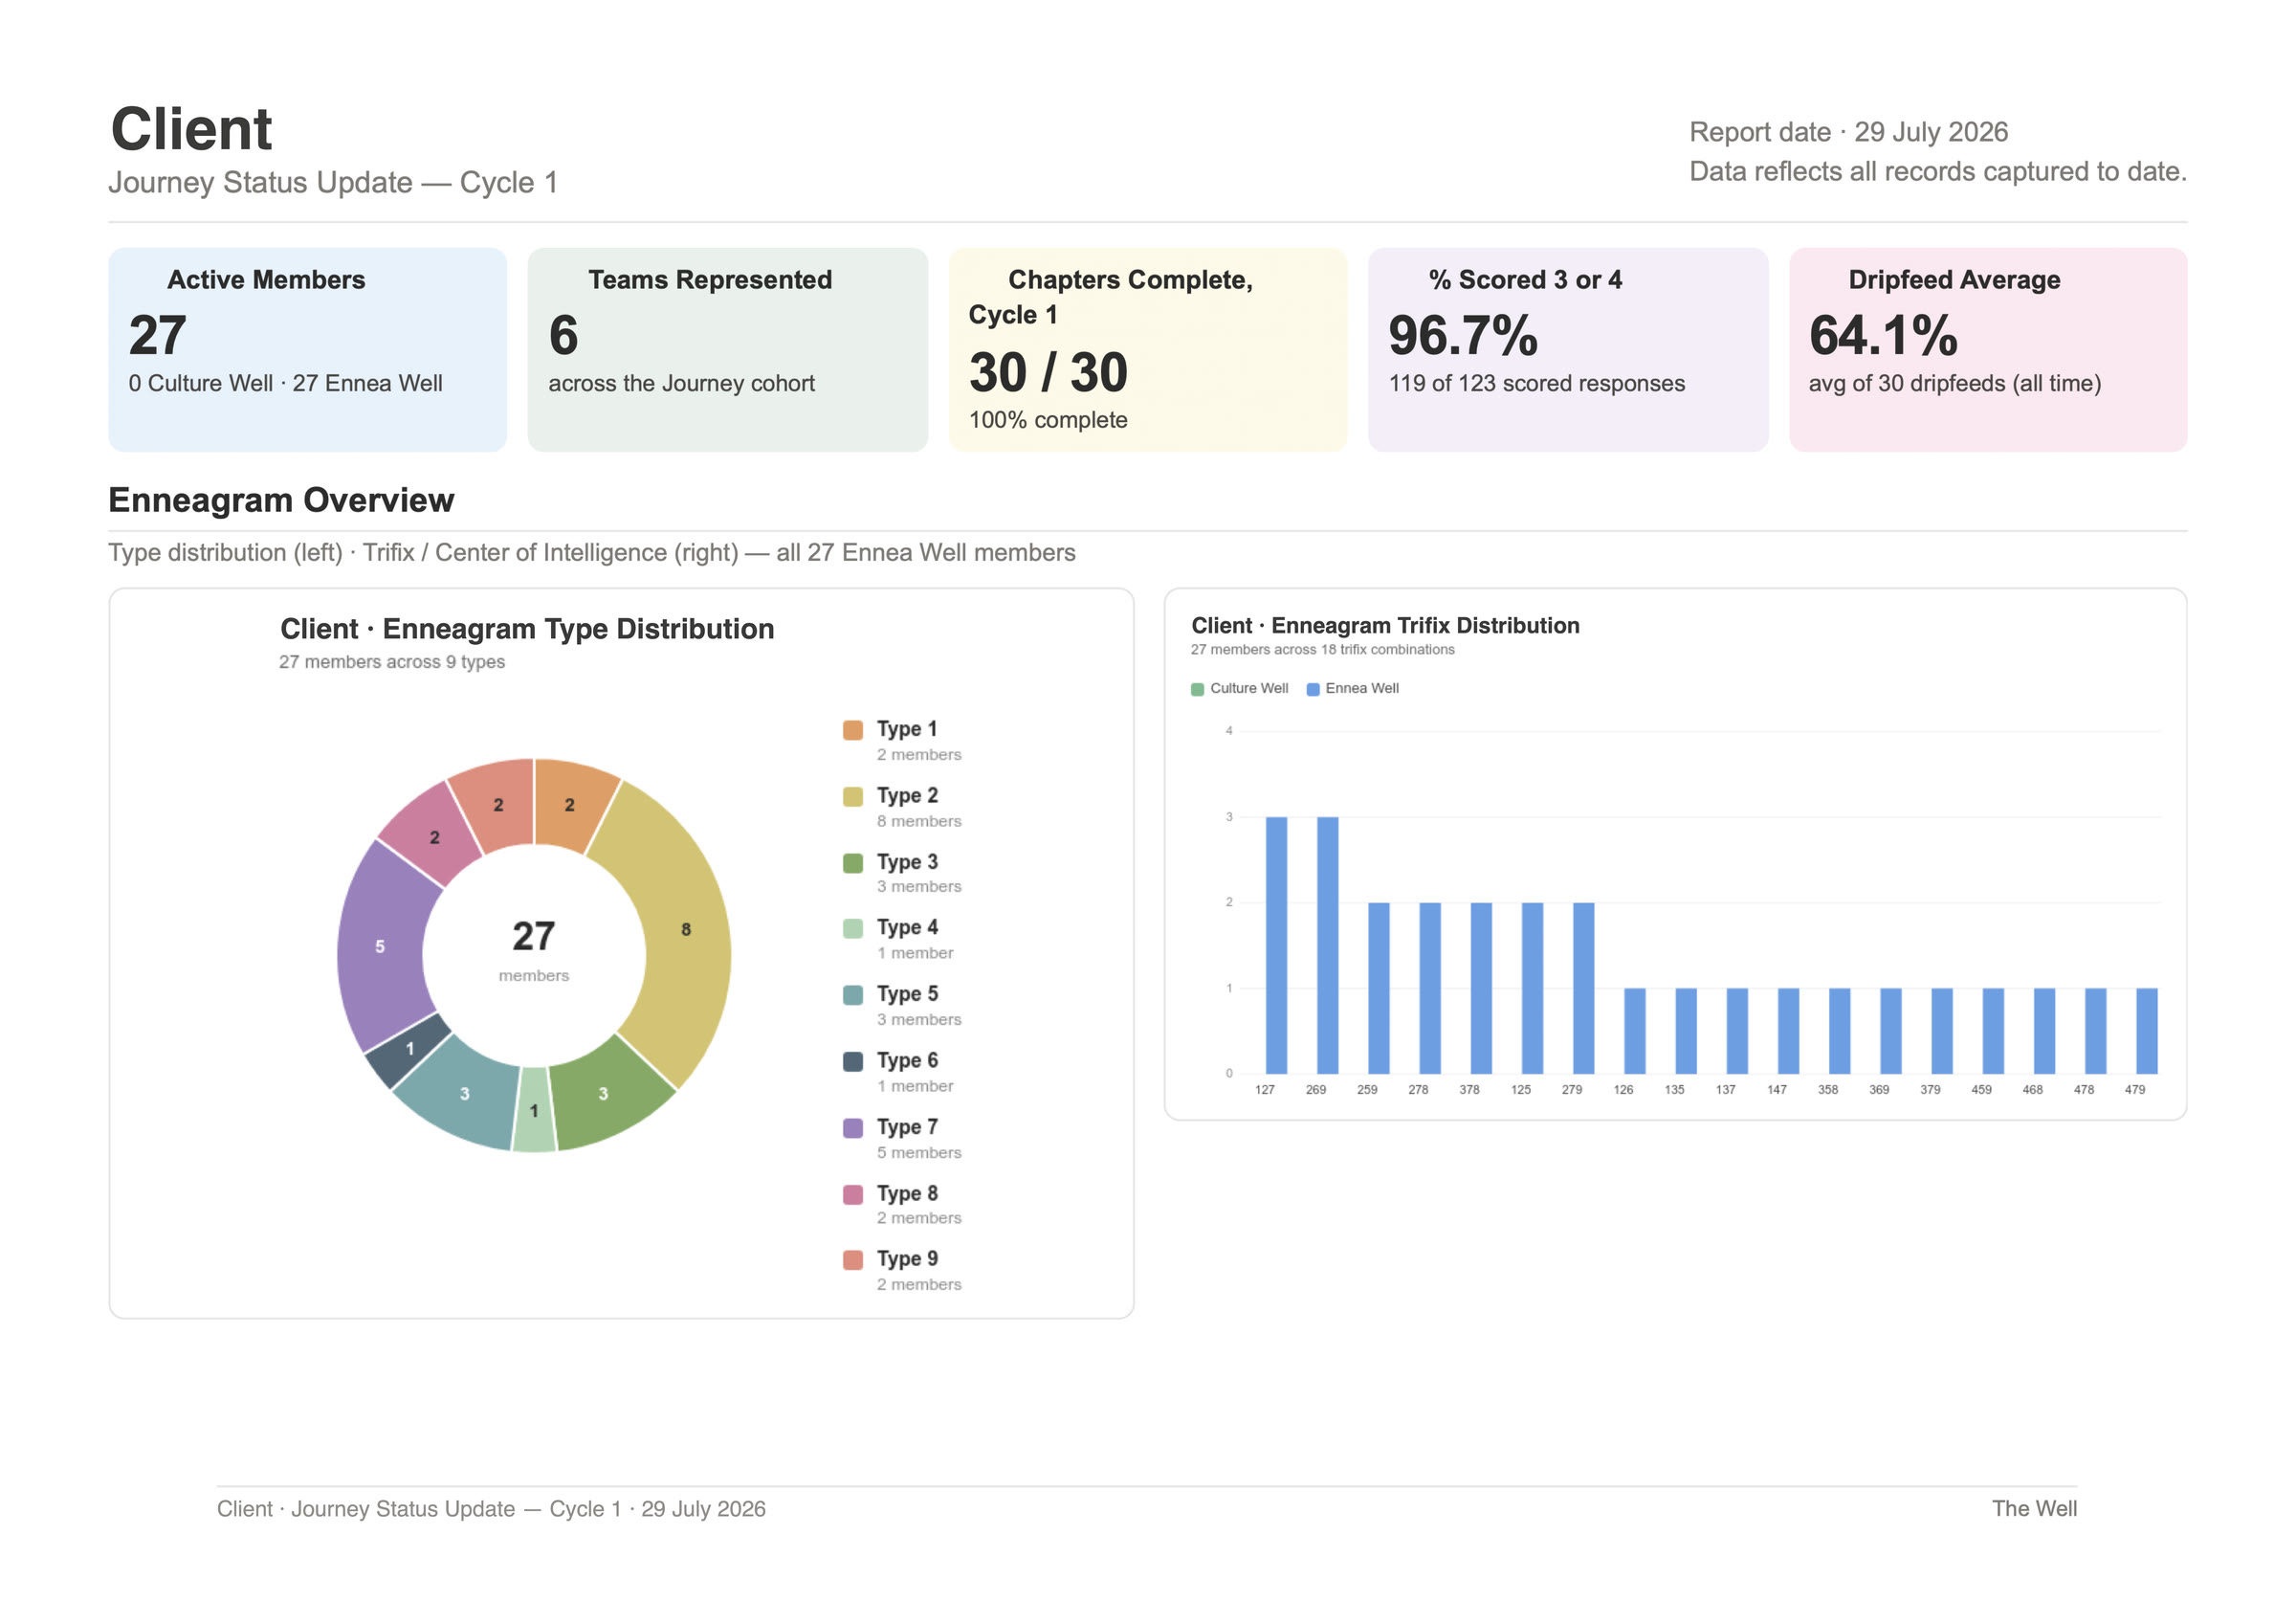Click 'The Well' footer text
The width and height of the screenshot is (2296, 1623).
point(2033,1509)
